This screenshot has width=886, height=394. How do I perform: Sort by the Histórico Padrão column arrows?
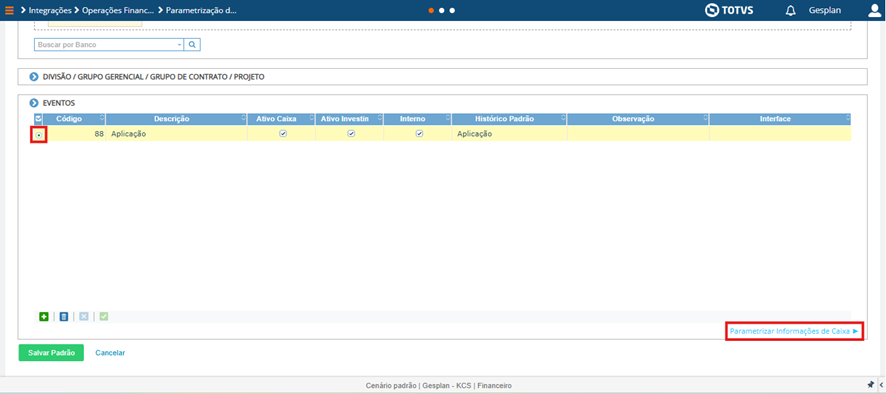563,119
